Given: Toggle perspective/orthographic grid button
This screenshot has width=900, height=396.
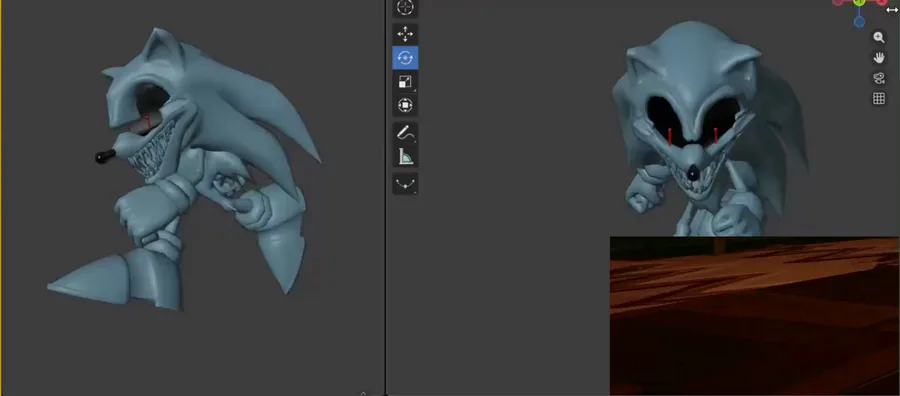Looking at the screenshot, I should [x=879, y=98].
